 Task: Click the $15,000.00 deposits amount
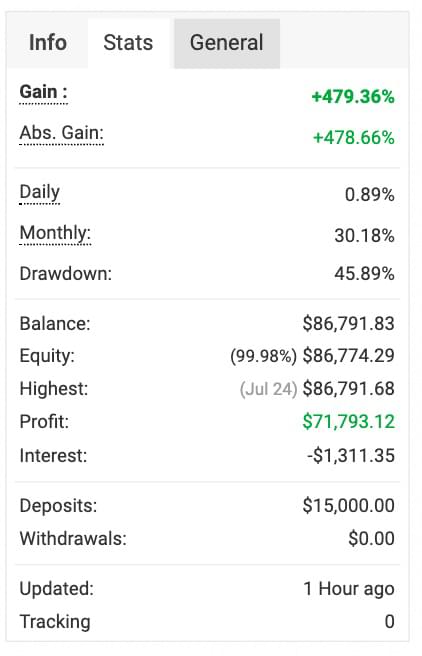click(x=348, y=505)
